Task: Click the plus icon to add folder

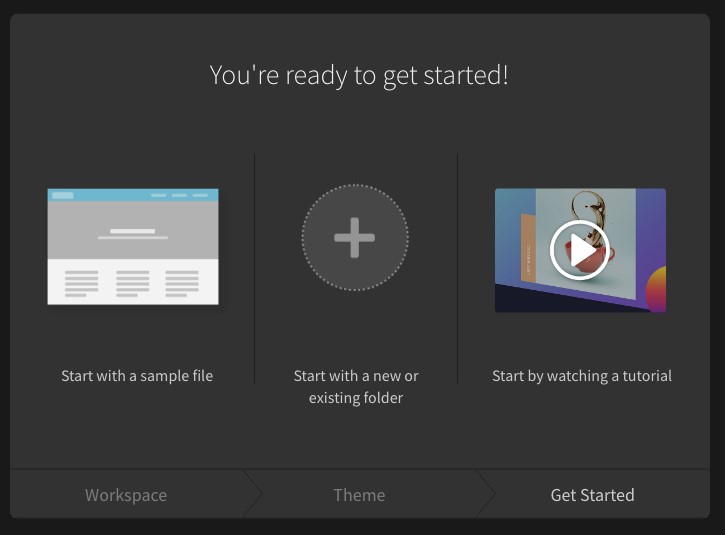Action: 355,238
